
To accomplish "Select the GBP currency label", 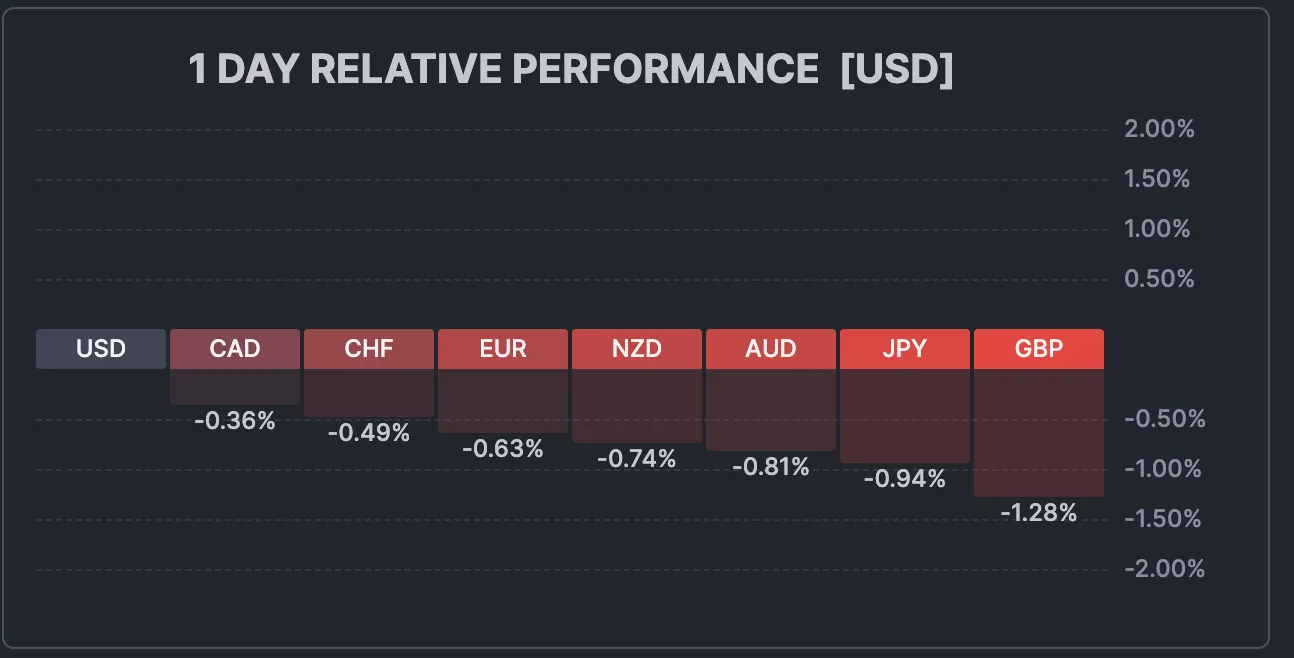I will point(1039,349).
